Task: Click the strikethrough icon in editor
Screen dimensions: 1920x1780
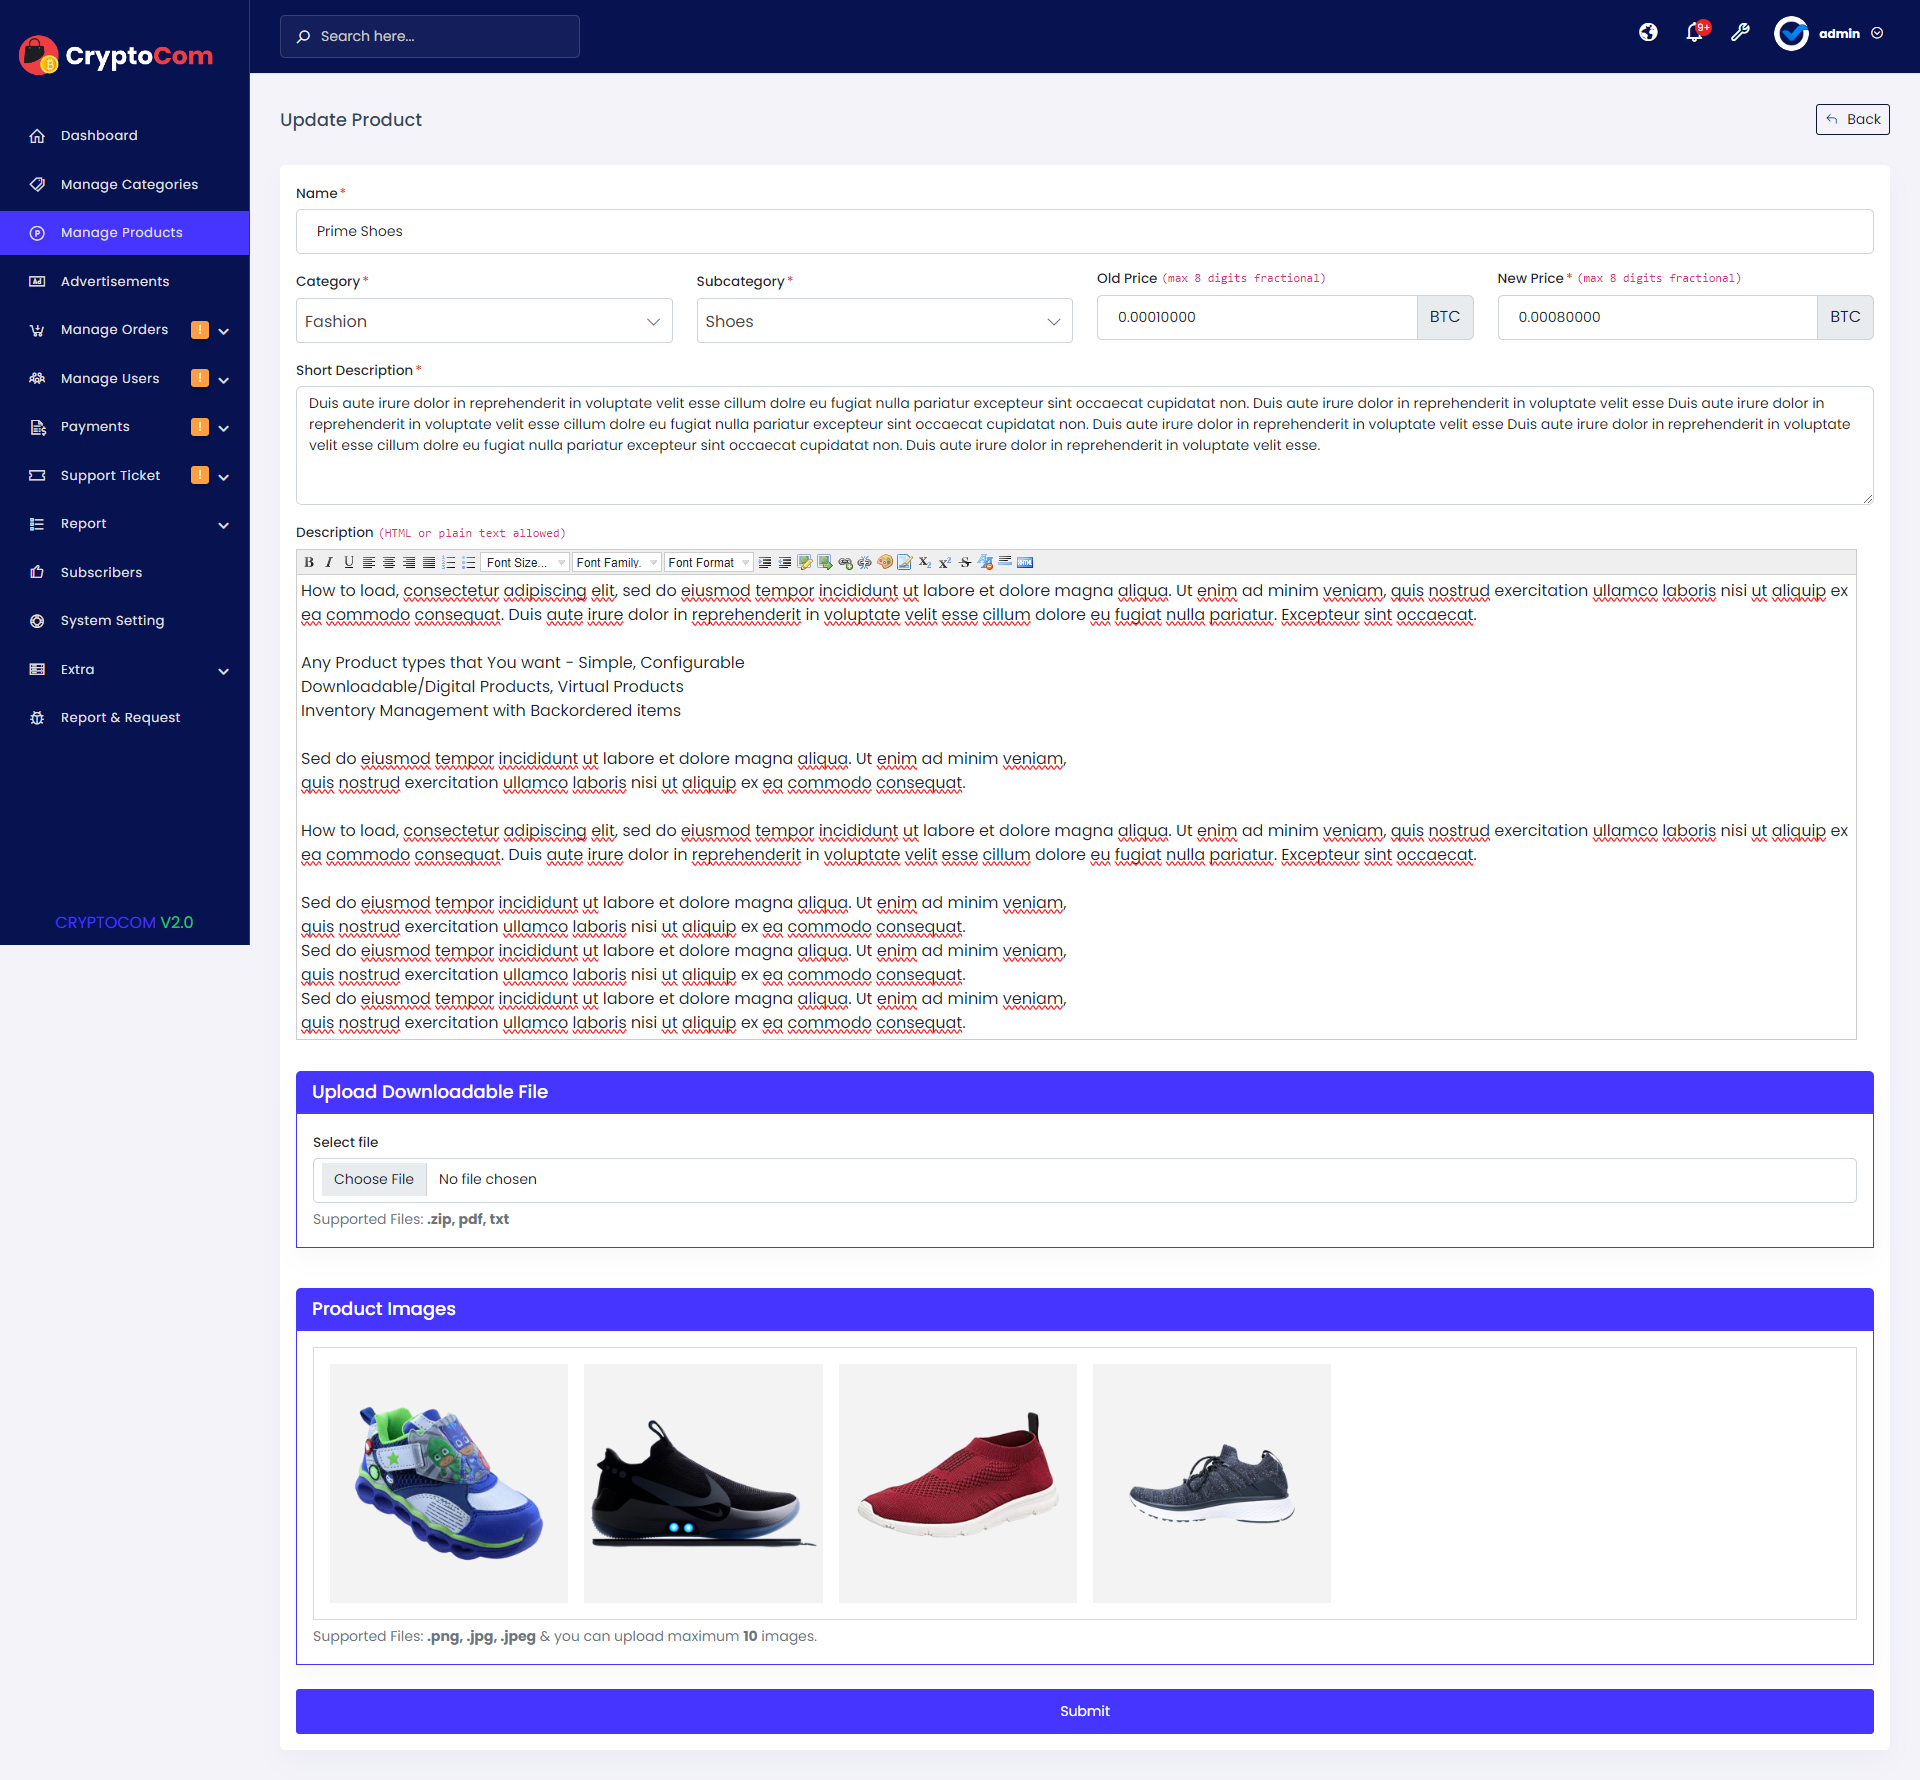Action: (x=965, y=562)
